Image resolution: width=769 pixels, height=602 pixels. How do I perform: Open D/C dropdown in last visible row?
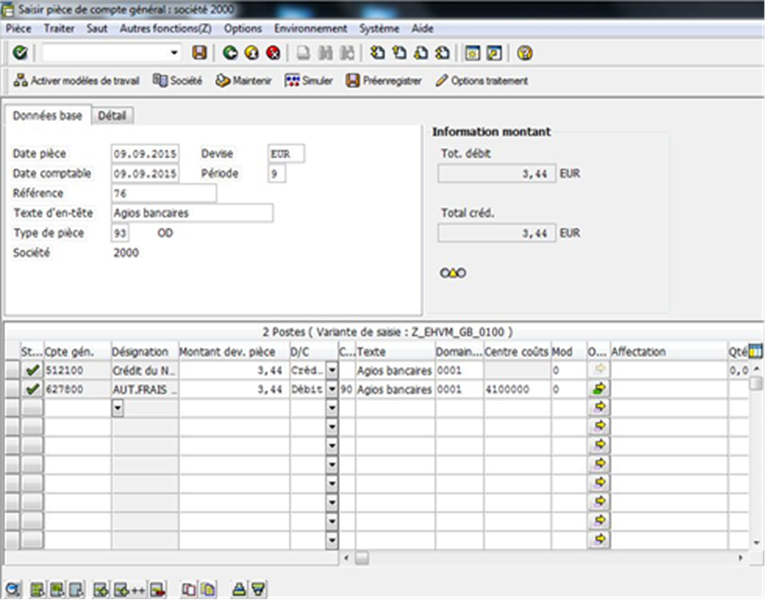[332, 540]
